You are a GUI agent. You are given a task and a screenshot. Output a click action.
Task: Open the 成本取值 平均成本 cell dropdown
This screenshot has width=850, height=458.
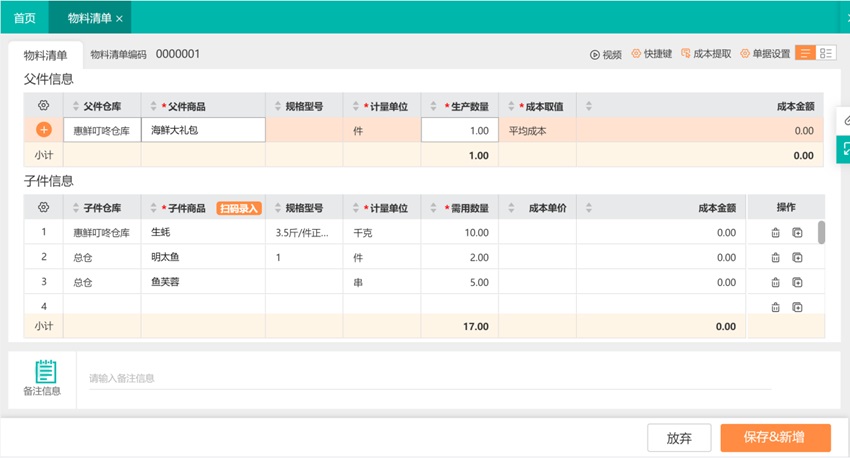pyautogui.click(x=537, y=130)
